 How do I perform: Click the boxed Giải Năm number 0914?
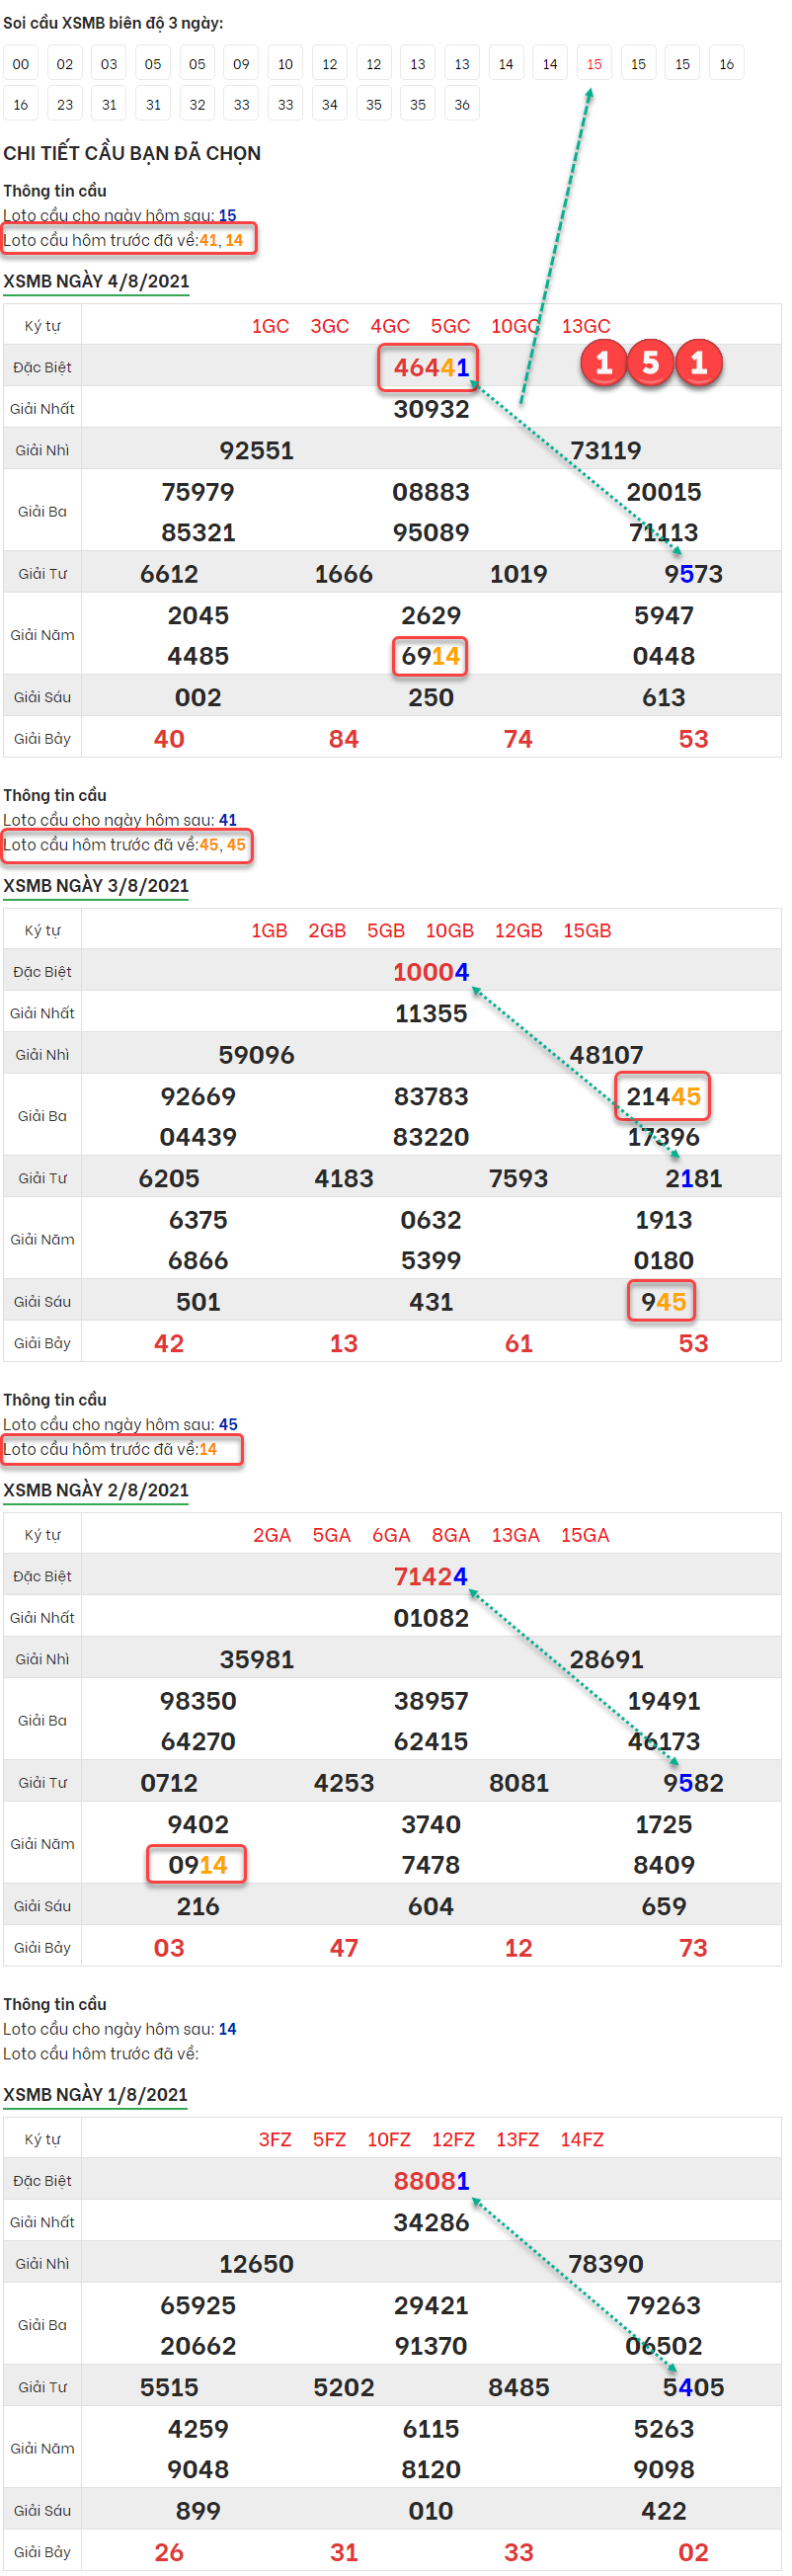[x=197, y=1865]
